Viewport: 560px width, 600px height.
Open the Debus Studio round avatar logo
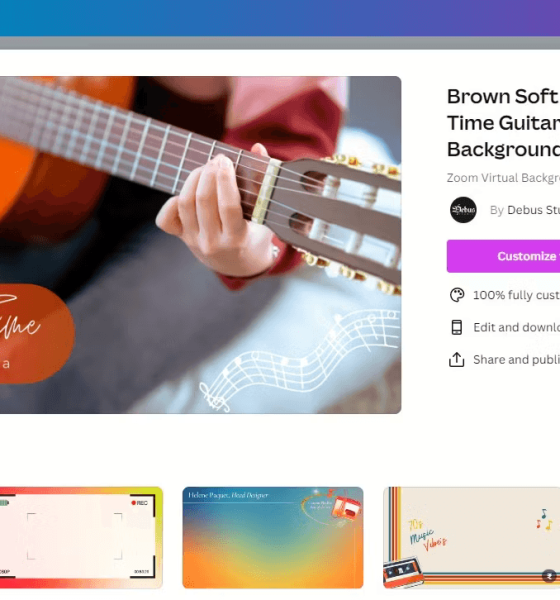click(463, 210)
